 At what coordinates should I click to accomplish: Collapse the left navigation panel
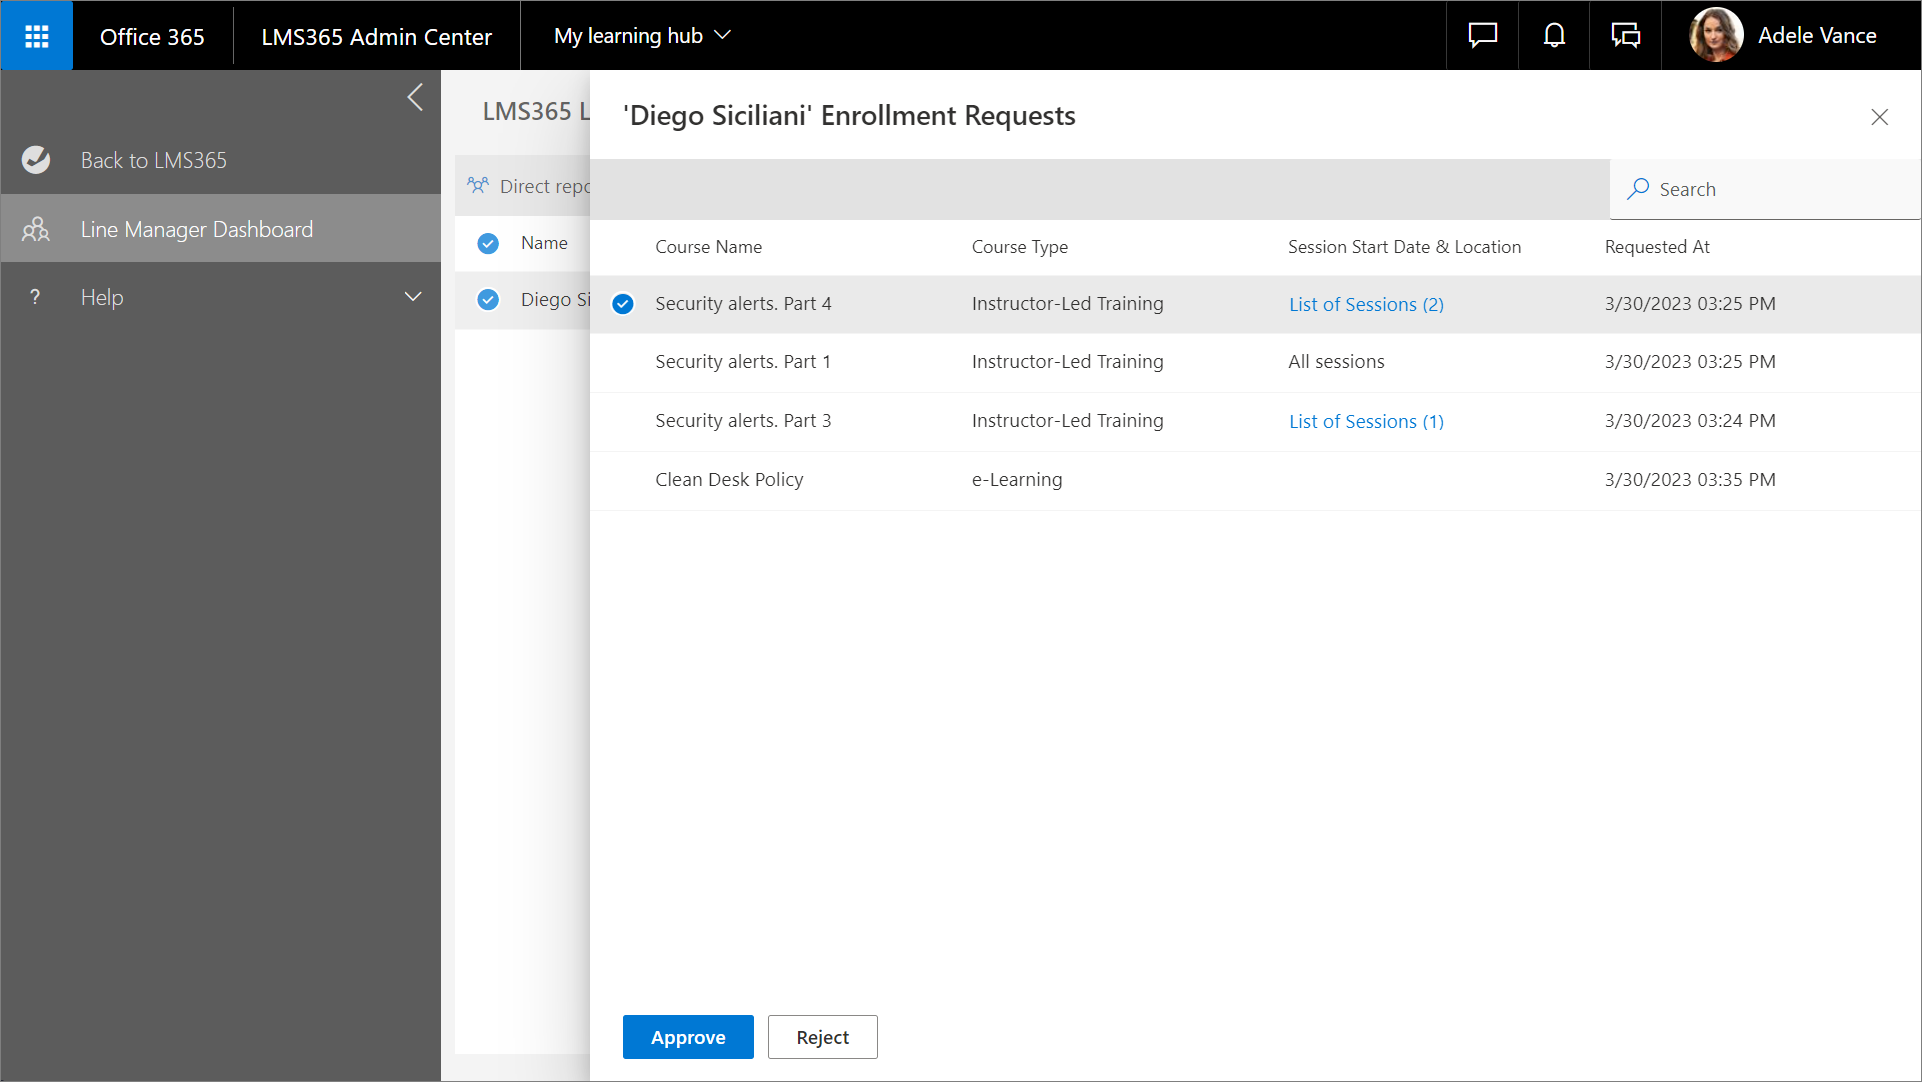[415, 98]
